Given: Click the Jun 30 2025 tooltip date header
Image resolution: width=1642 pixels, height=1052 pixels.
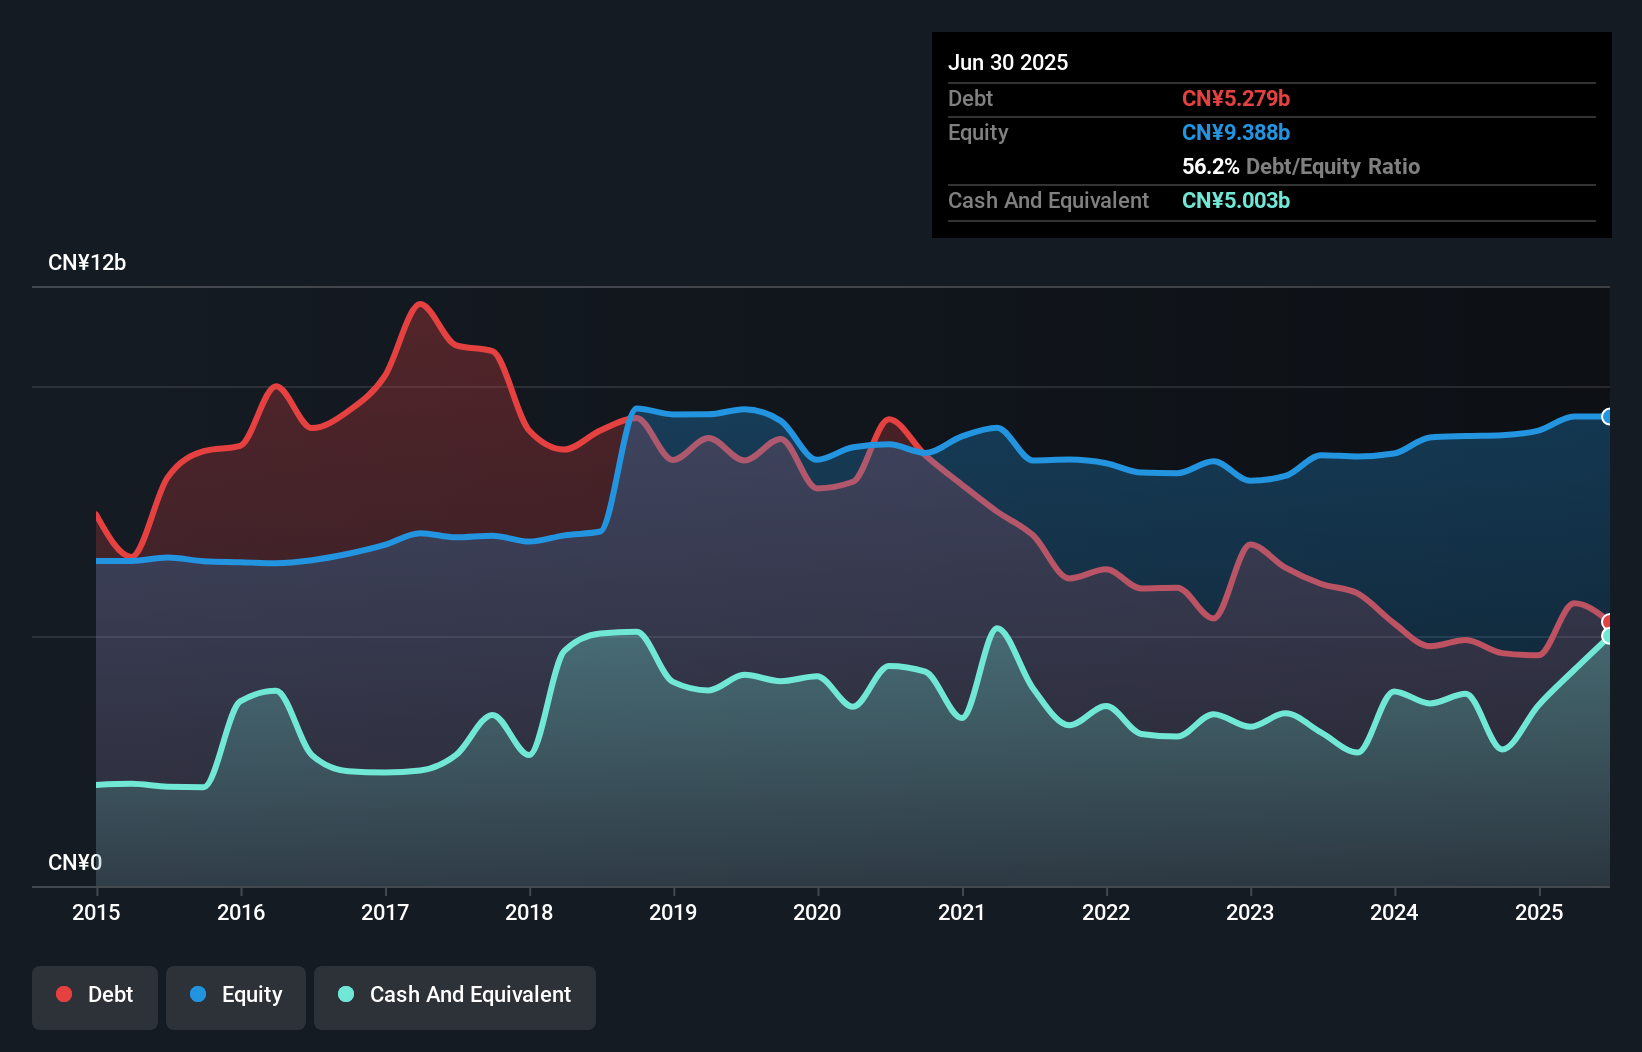Looking at the screenshot, I should click(1008, 63).
